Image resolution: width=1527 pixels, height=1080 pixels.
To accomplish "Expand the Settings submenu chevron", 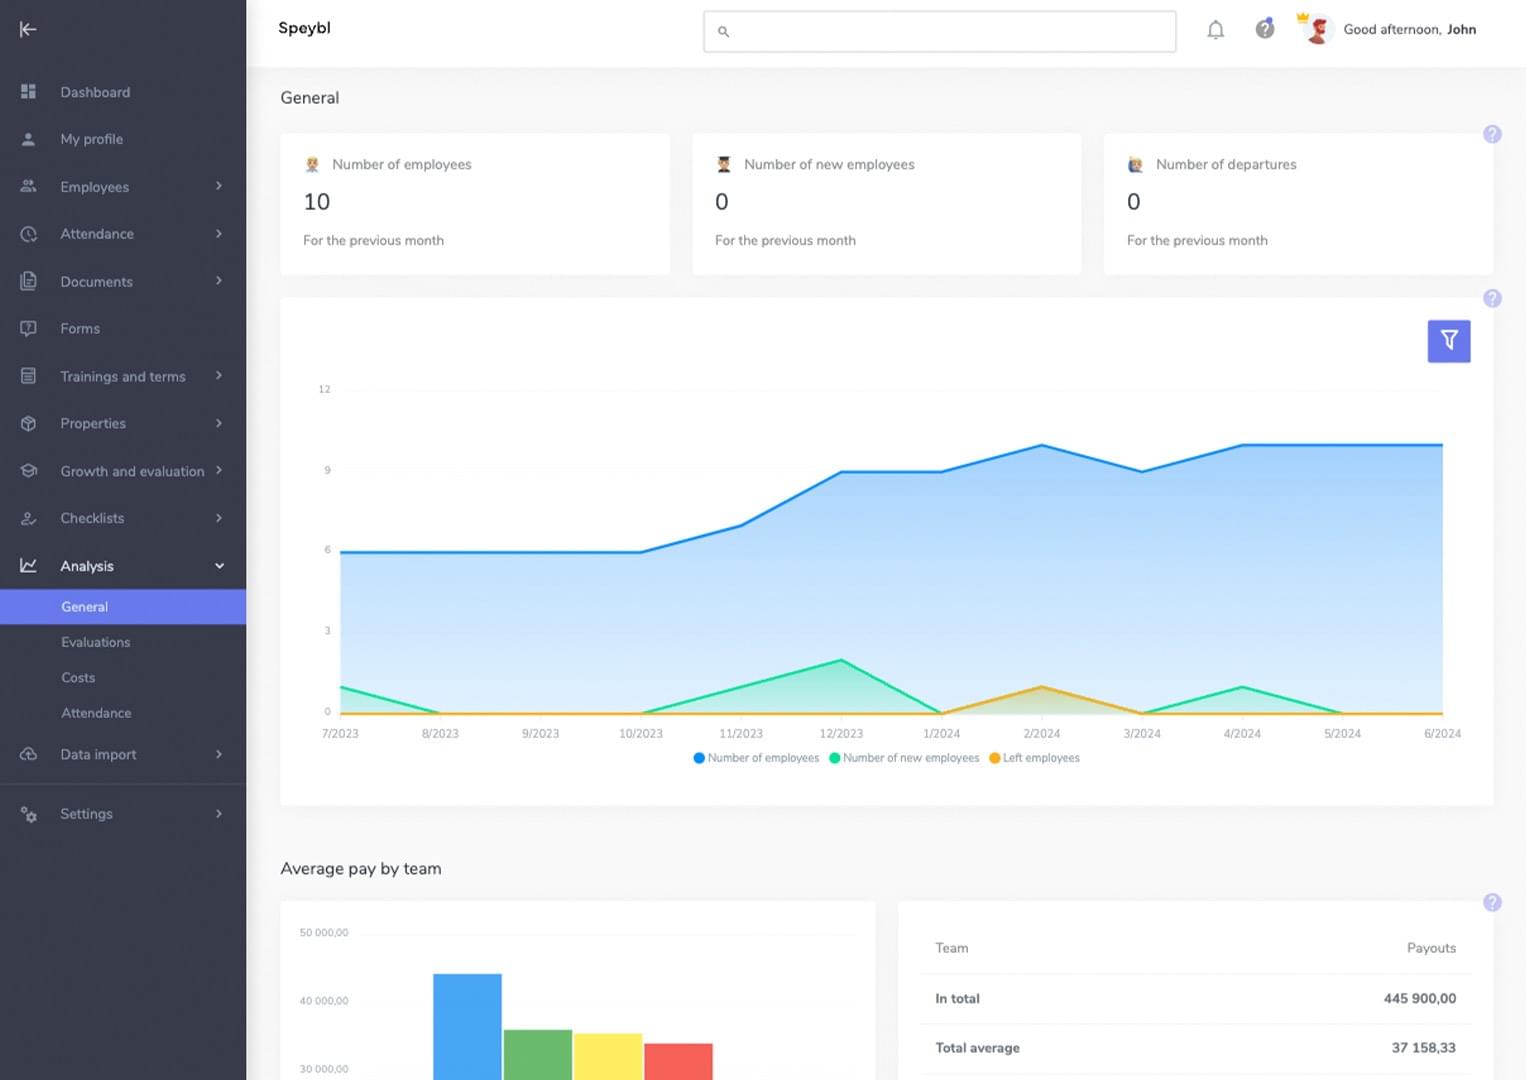I will 219,814.
